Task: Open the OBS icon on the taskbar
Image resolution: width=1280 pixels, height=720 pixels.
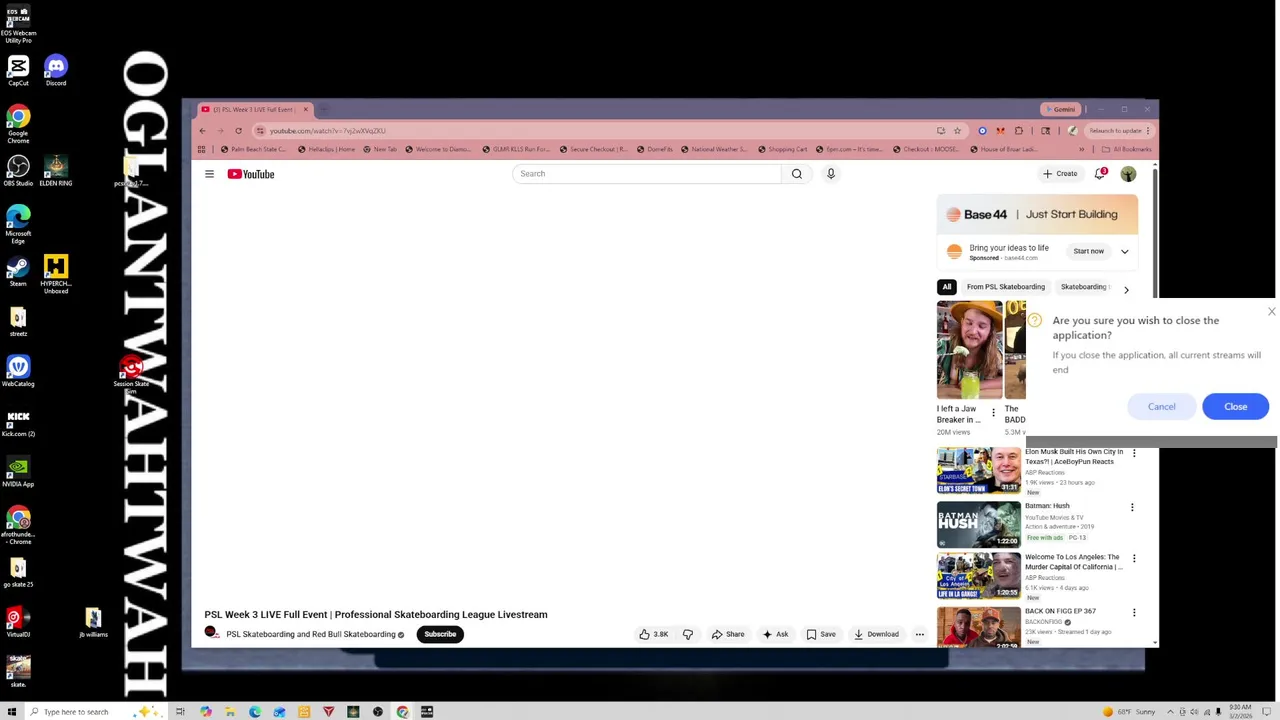Action: point(378,712)
